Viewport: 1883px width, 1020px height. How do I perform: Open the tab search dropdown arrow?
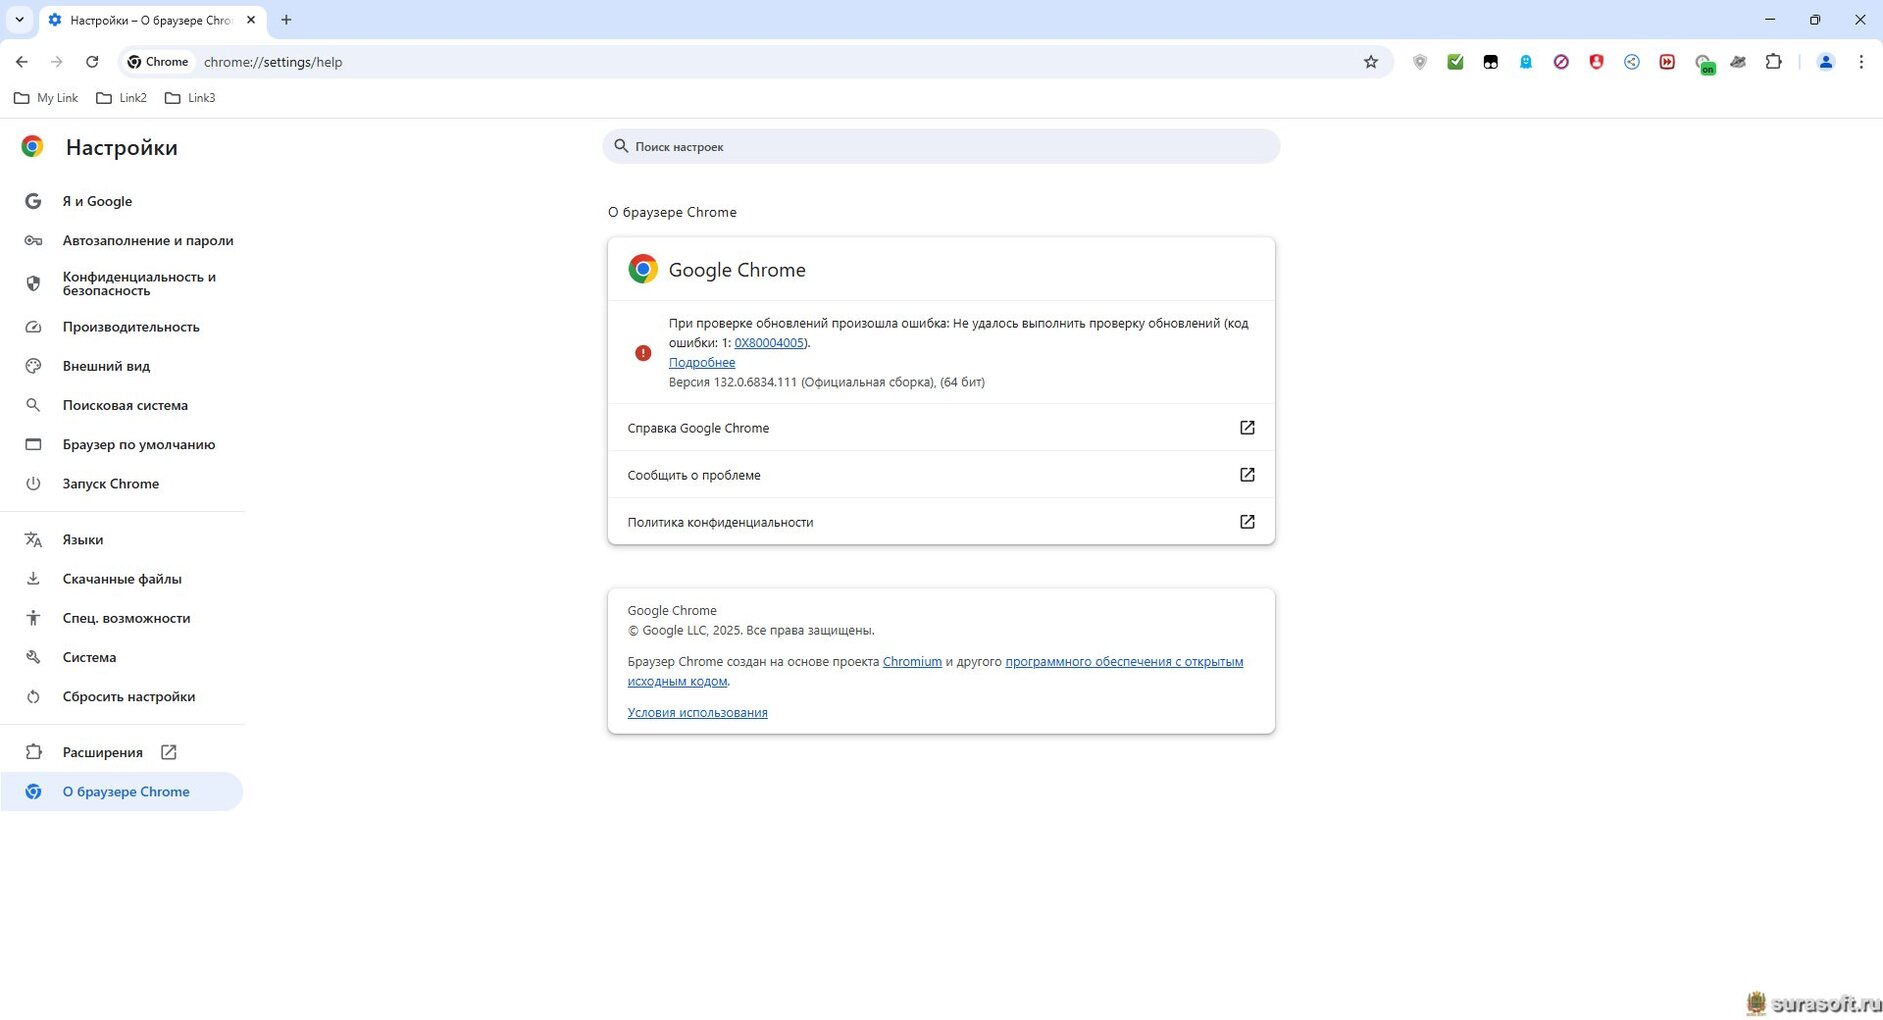[x=19, y=20]
